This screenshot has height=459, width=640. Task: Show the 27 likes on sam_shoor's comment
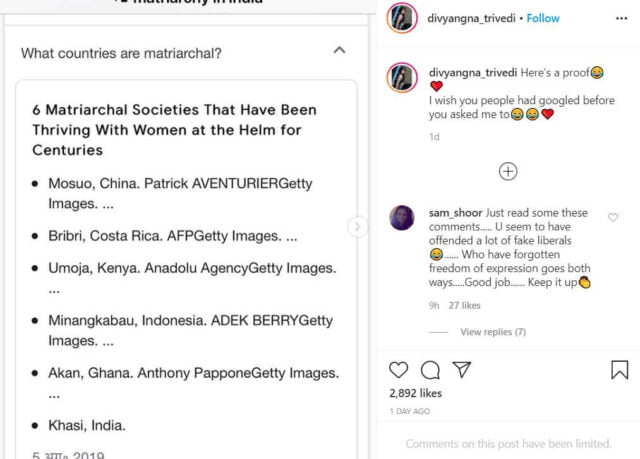pos(464,305)
